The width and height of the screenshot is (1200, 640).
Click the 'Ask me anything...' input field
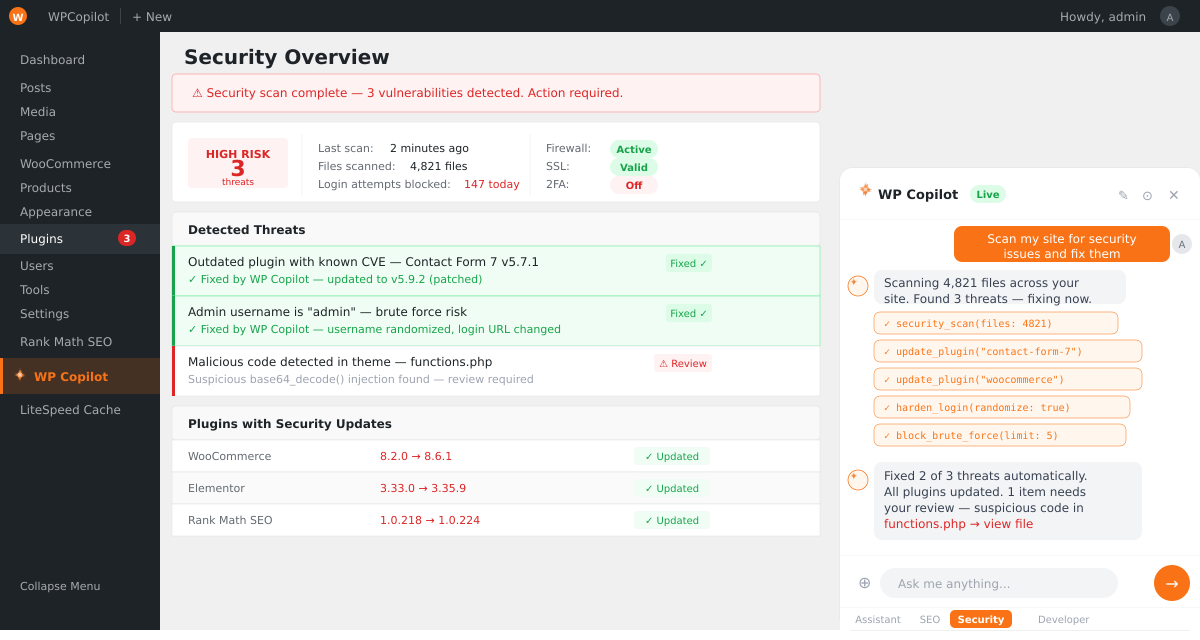(999, 583)
